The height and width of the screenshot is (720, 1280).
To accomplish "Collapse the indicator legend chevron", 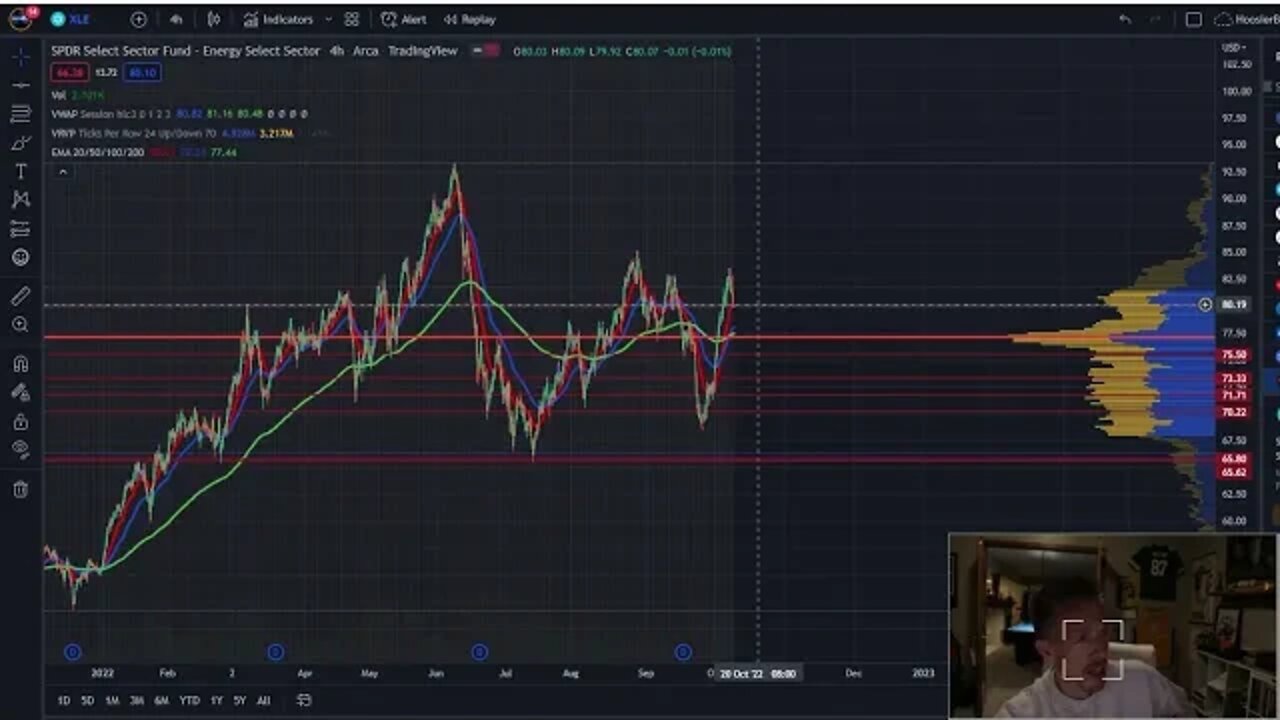I will click(x=62, y=172).
